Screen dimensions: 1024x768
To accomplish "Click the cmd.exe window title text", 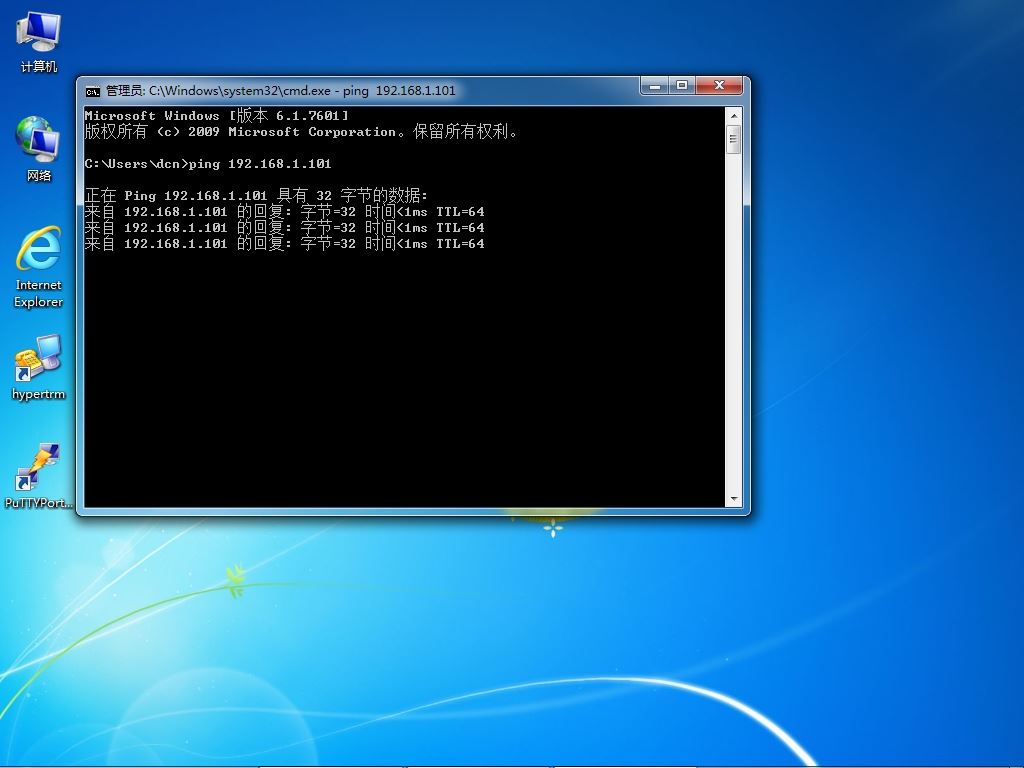I will click(281, 91).
